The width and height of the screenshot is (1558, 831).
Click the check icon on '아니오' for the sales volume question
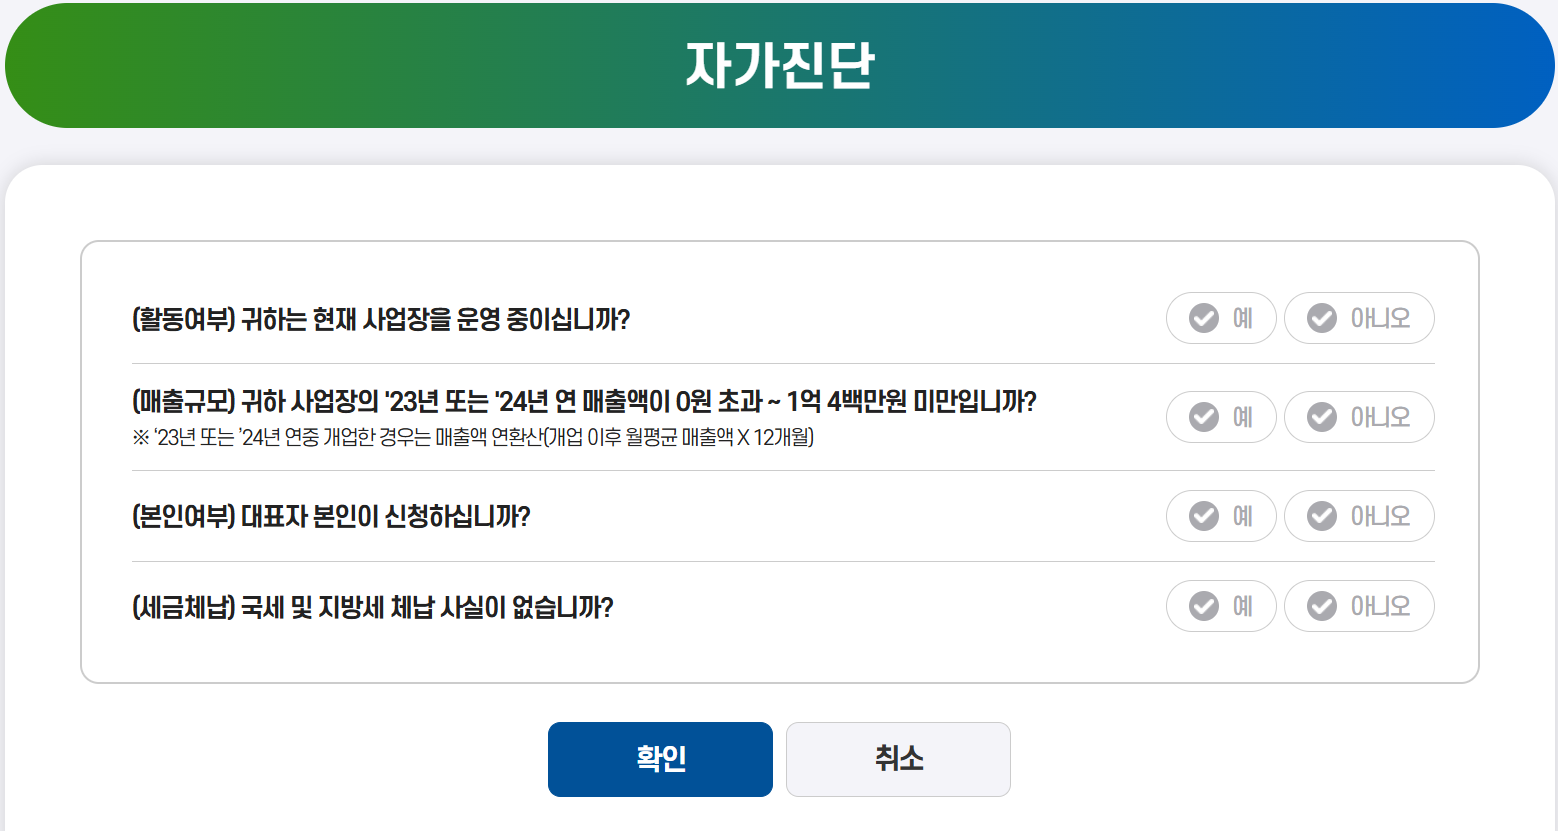[x=1322, y=417]
